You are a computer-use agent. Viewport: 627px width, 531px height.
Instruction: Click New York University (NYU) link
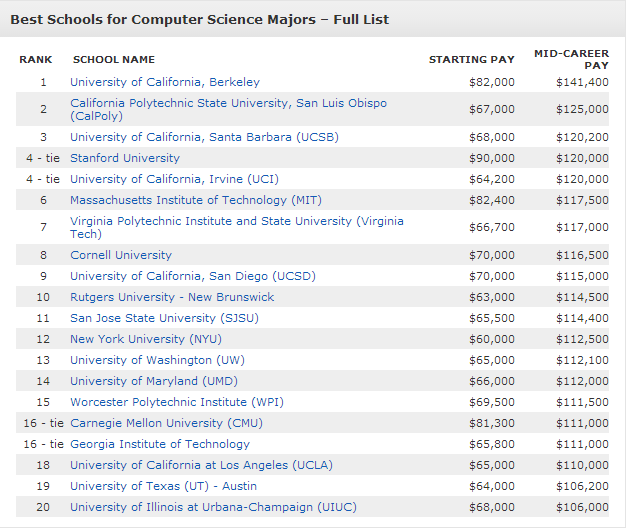[143, 339]
